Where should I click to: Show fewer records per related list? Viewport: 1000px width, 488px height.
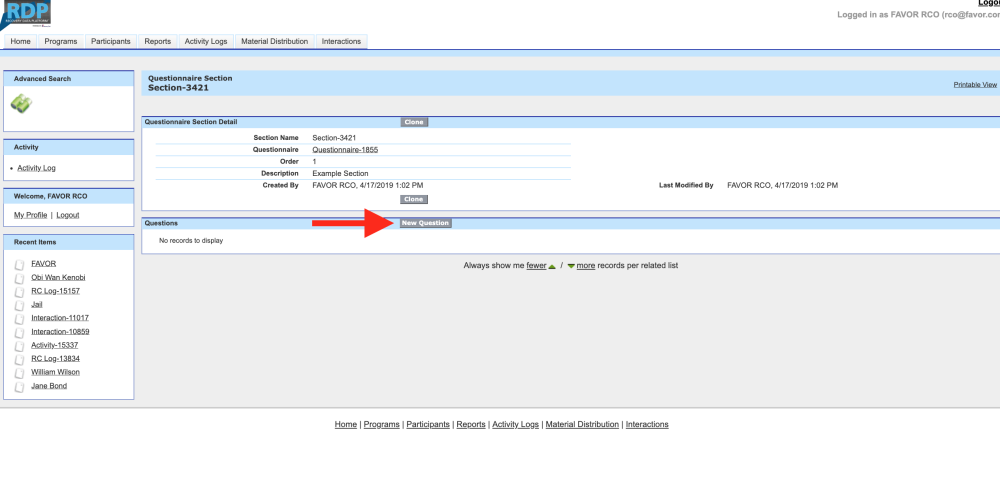click(536, 266)
